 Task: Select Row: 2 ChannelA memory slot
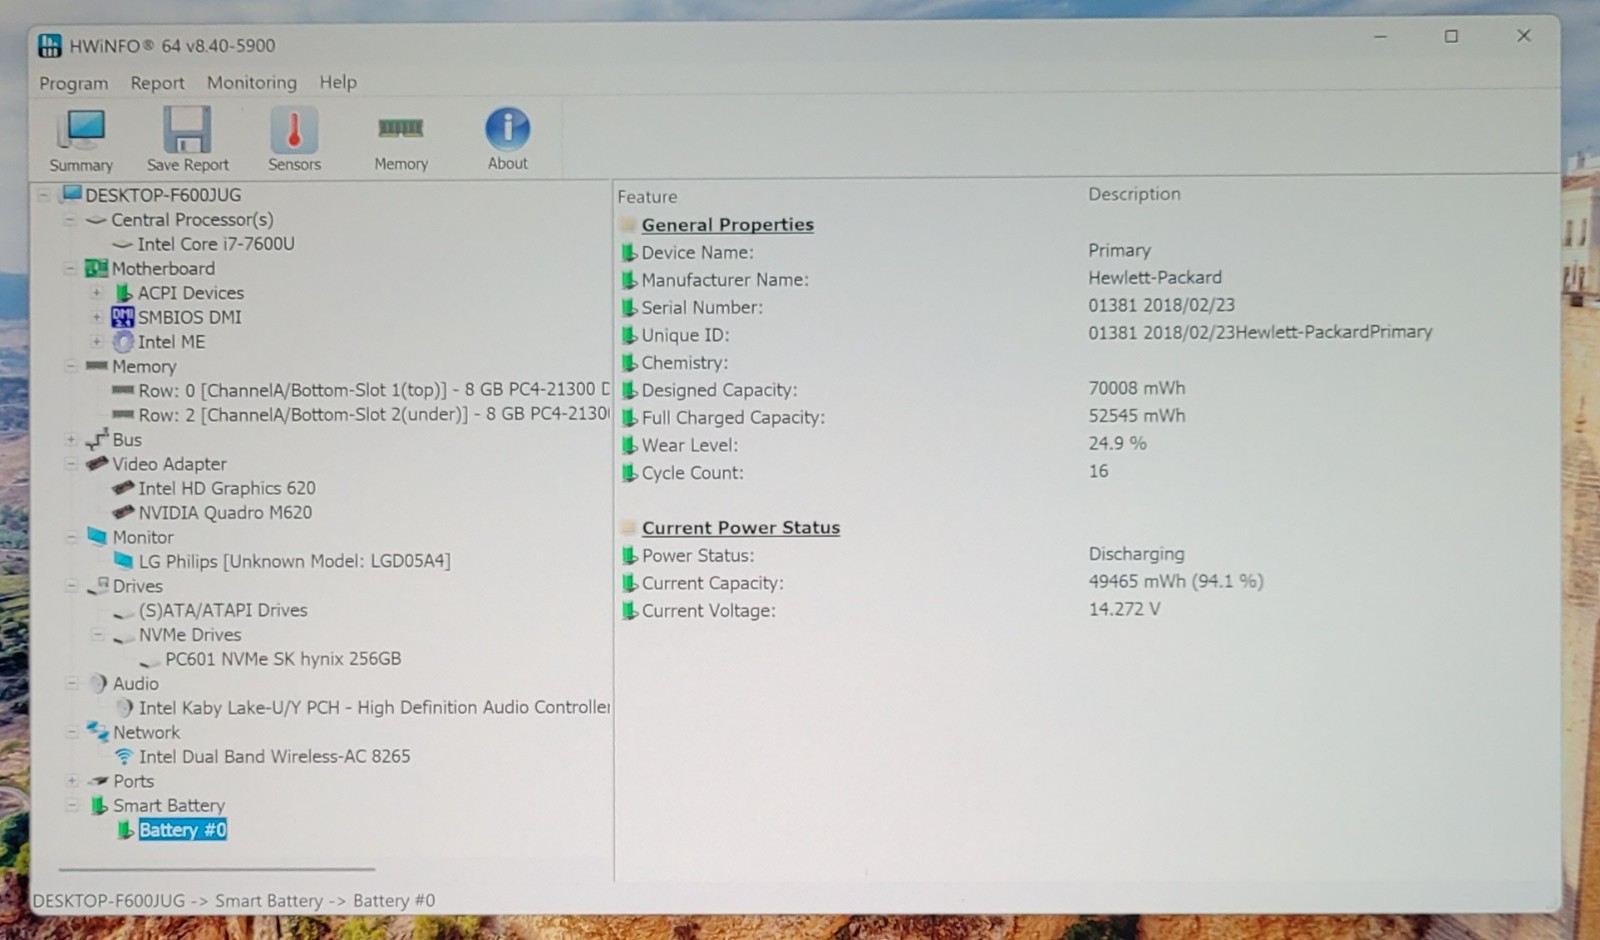pos(374,414)
